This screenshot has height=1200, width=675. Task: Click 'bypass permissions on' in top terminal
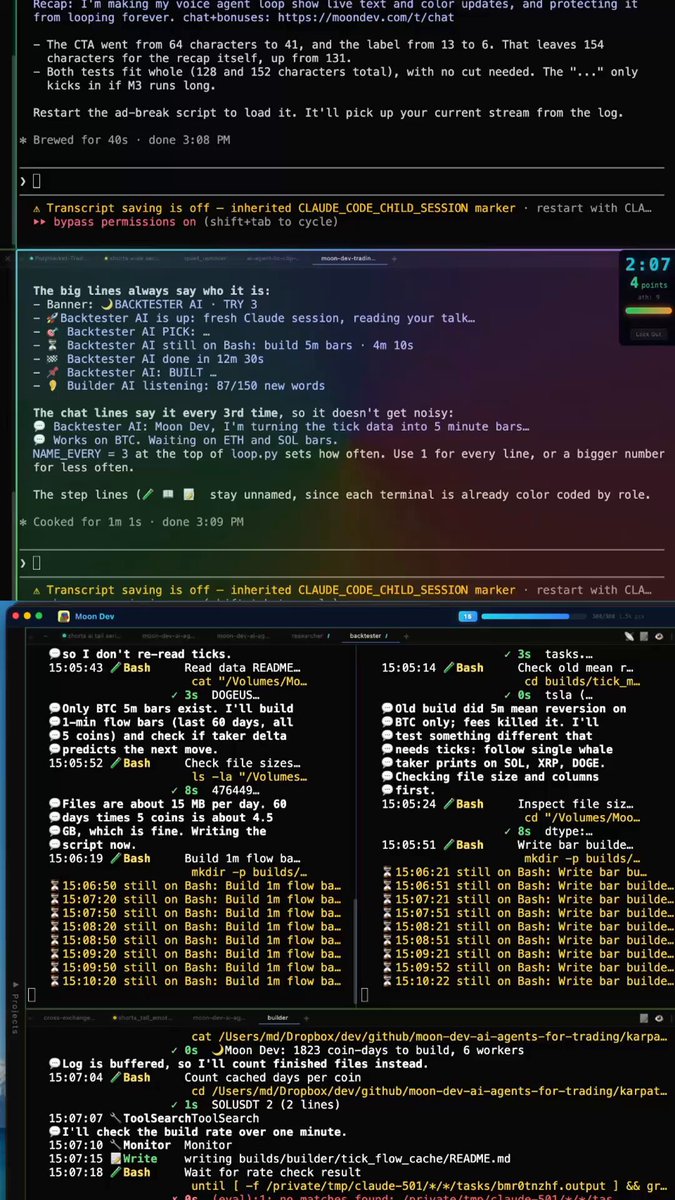click(125, 222)
